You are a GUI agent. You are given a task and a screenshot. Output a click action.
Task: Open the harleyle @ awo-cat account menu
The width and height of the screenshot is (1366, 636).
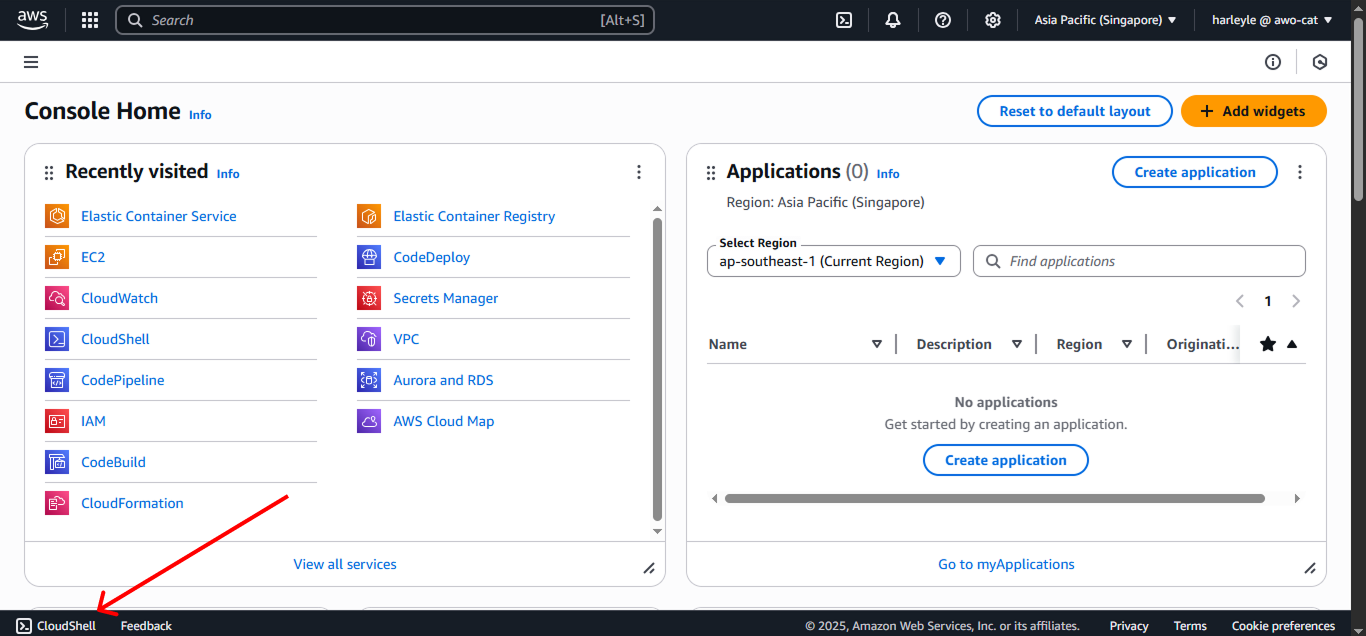[x=1271, y=20]
